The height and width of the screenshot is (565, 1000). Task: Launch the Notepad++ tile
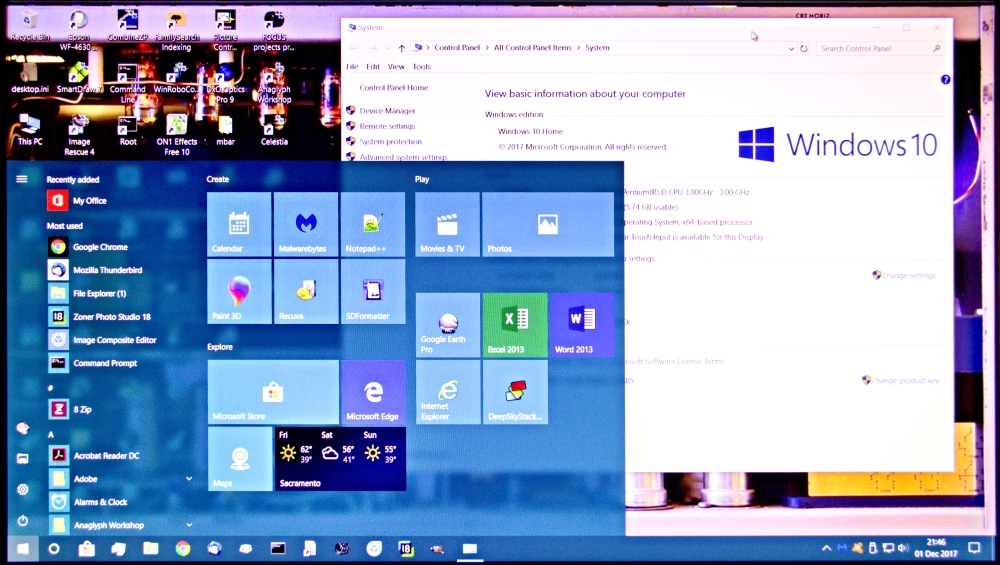372,224
